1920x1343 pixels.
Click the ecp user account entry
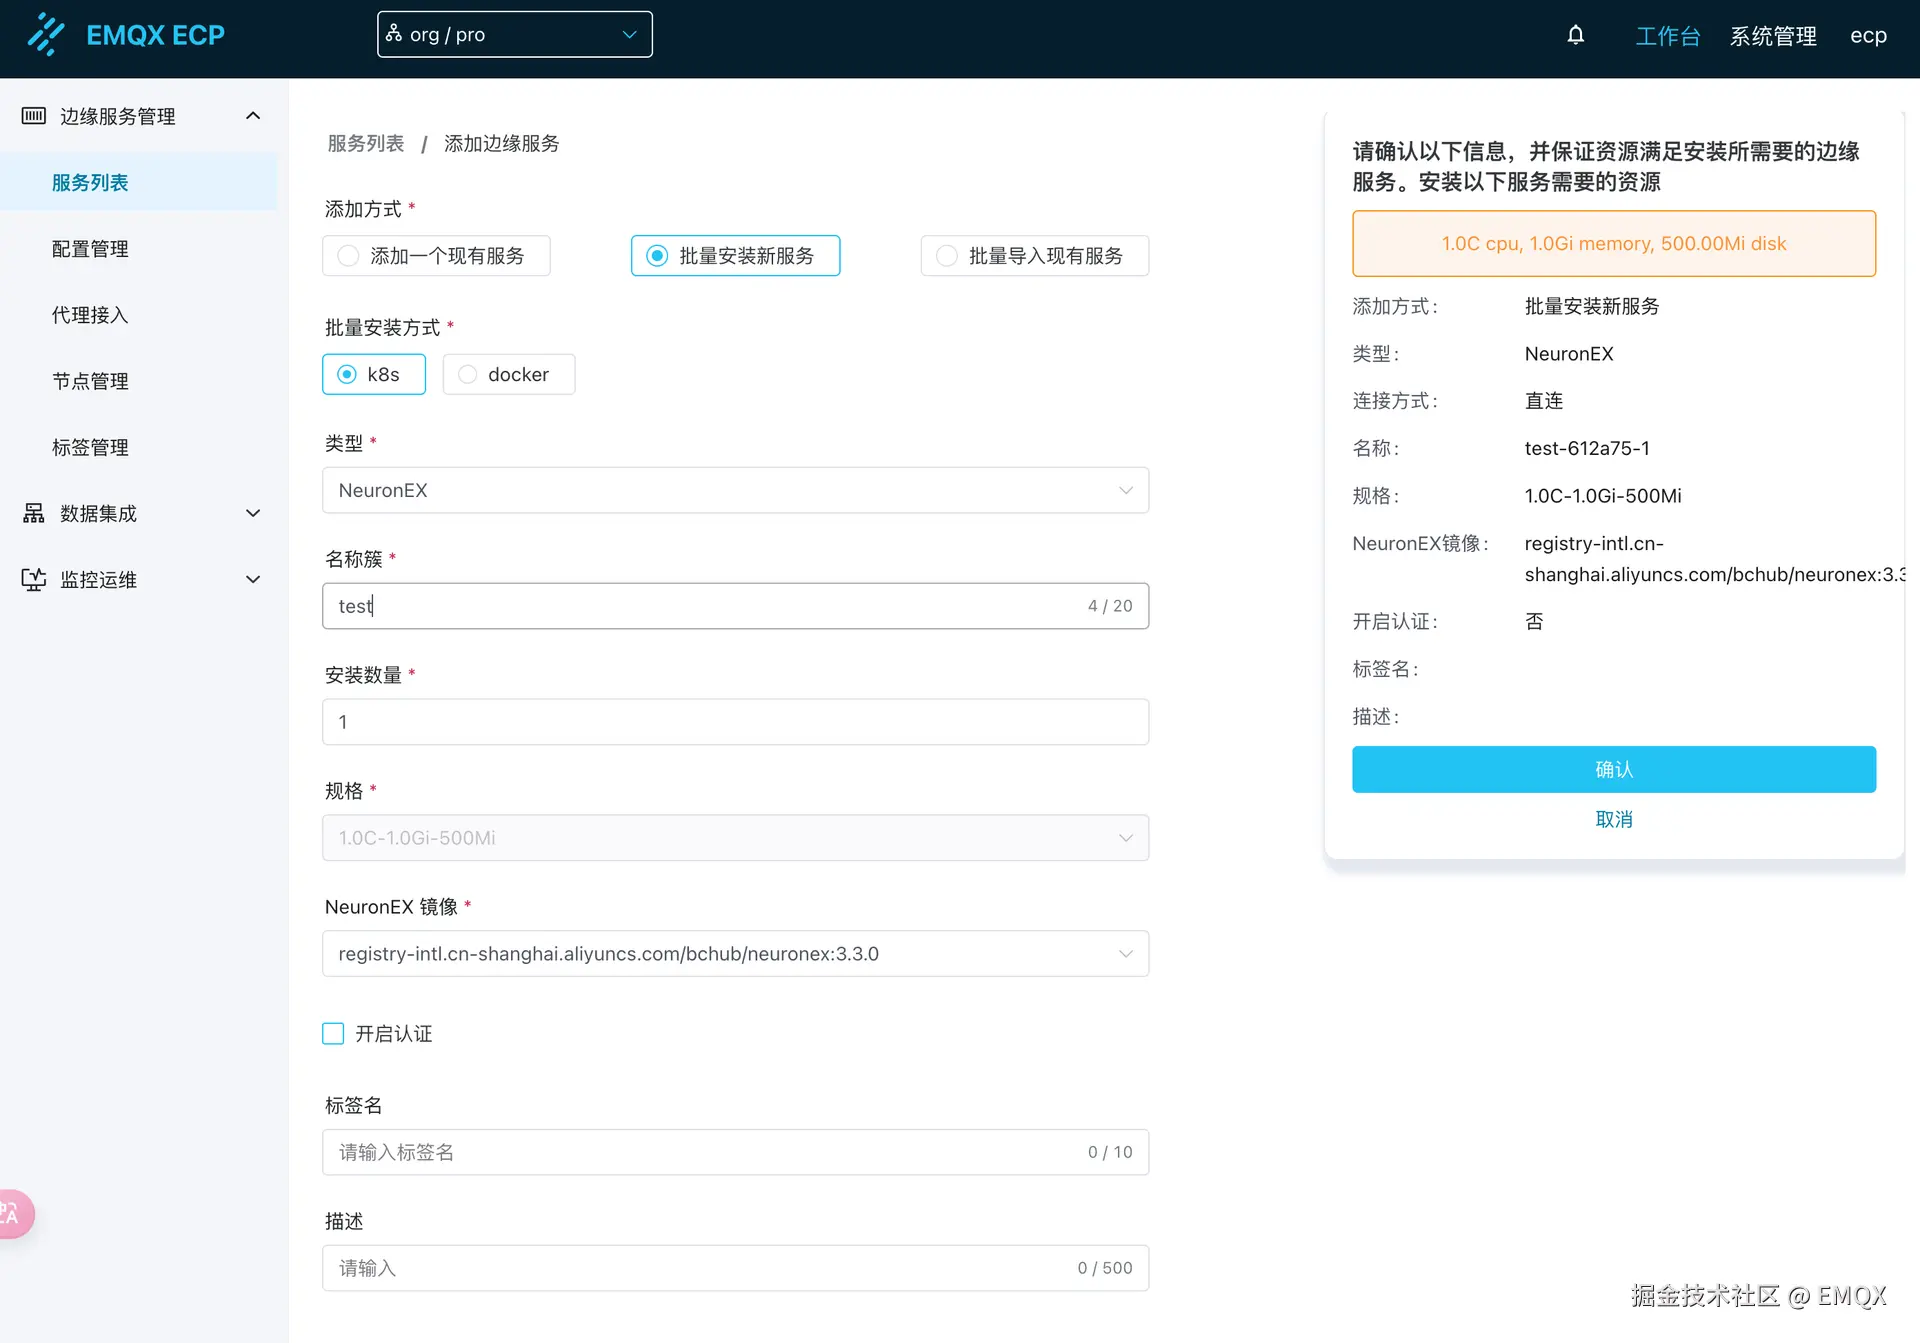[1868, 35]
